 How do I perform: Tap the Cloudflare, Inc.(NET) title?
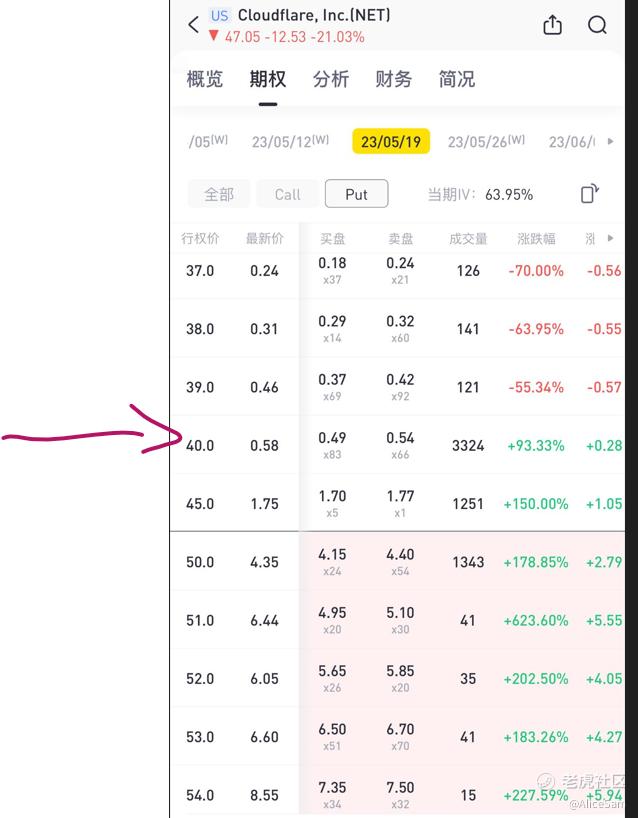click(x=314, y=15)
